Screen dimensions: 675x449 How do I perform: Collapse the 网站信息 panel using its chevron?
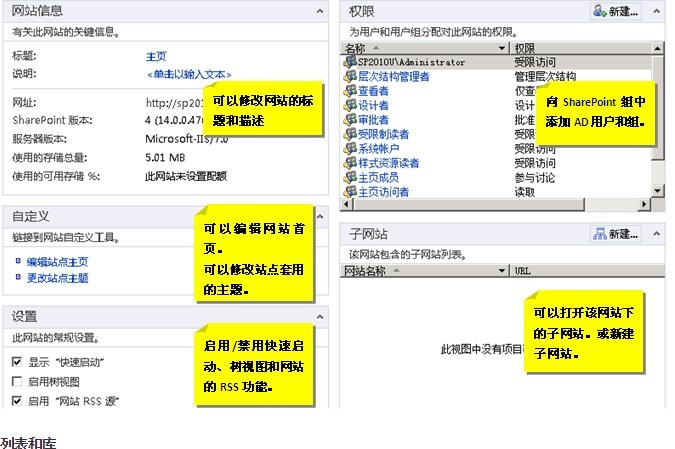[320, 10]
